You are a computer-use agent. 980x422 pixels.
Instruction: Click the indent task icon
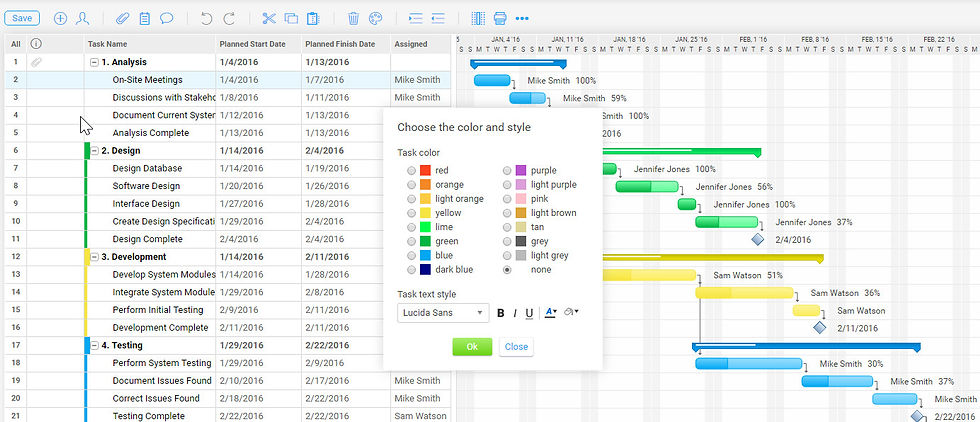click(415, 18)
